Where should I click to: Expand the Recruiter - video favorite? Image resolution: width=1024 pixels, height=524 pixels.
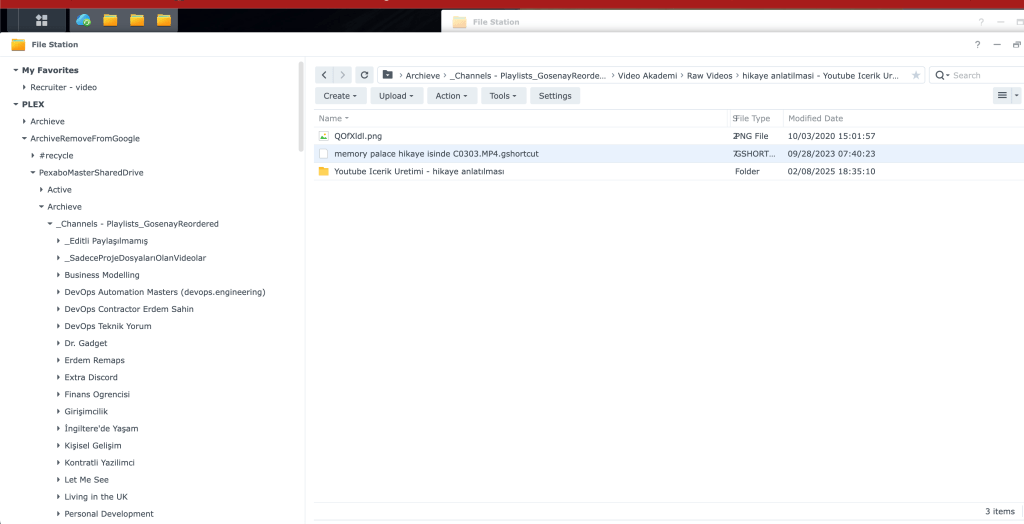click(24, 87)
